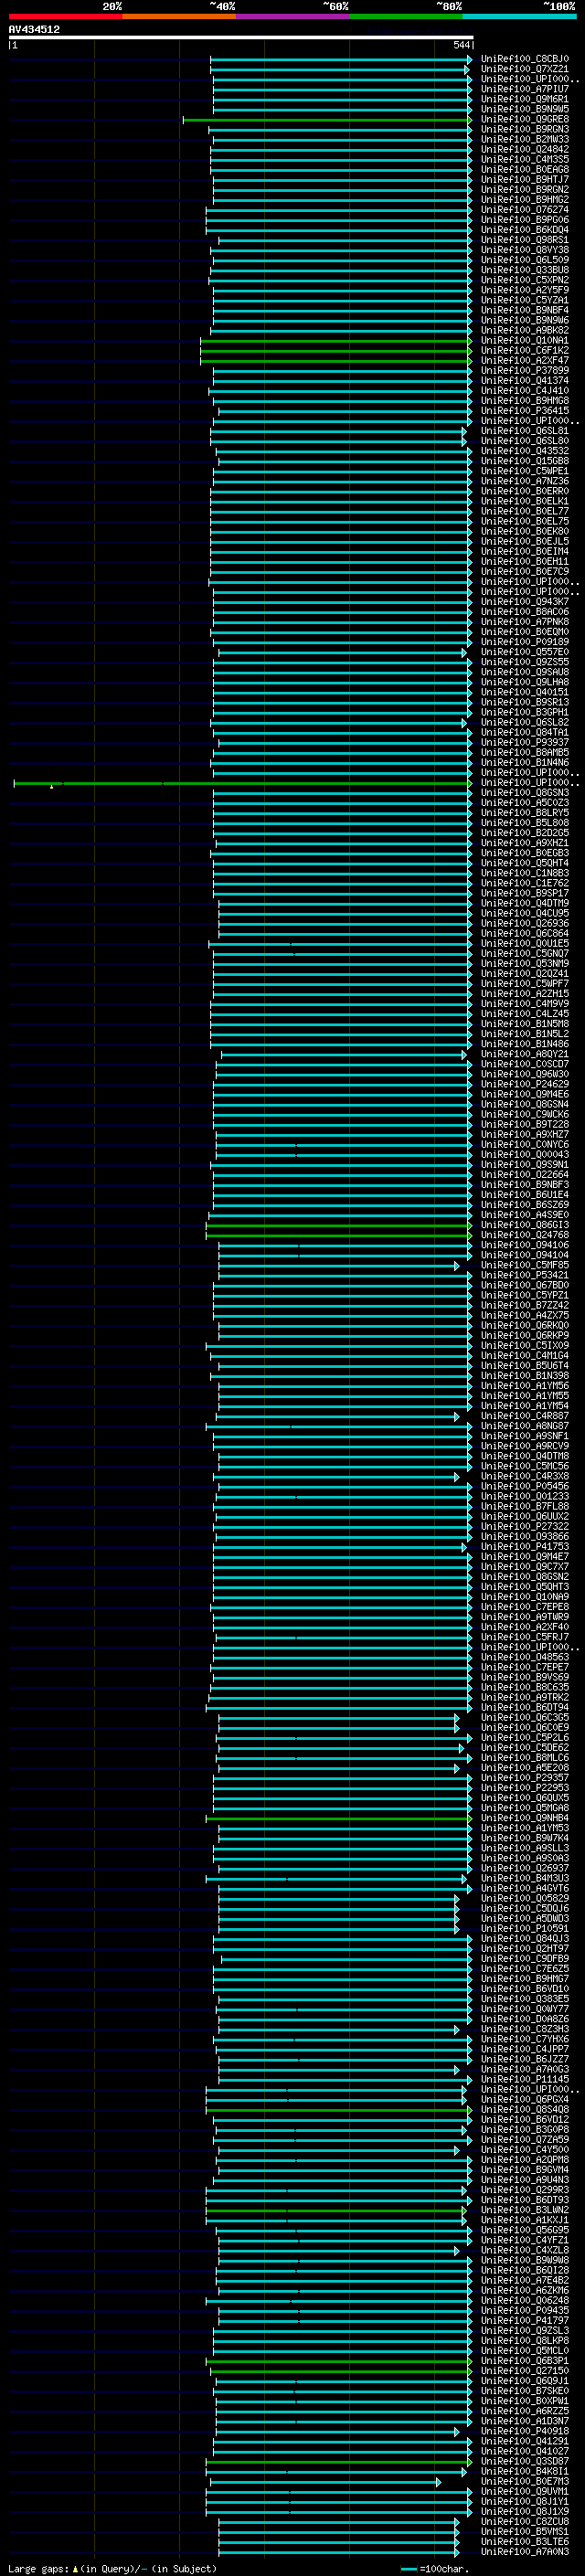The height and width of the screenshot is (2576, 585).
Task: Select hit label UniRef100_Q6L509
Action: [524, 260]
